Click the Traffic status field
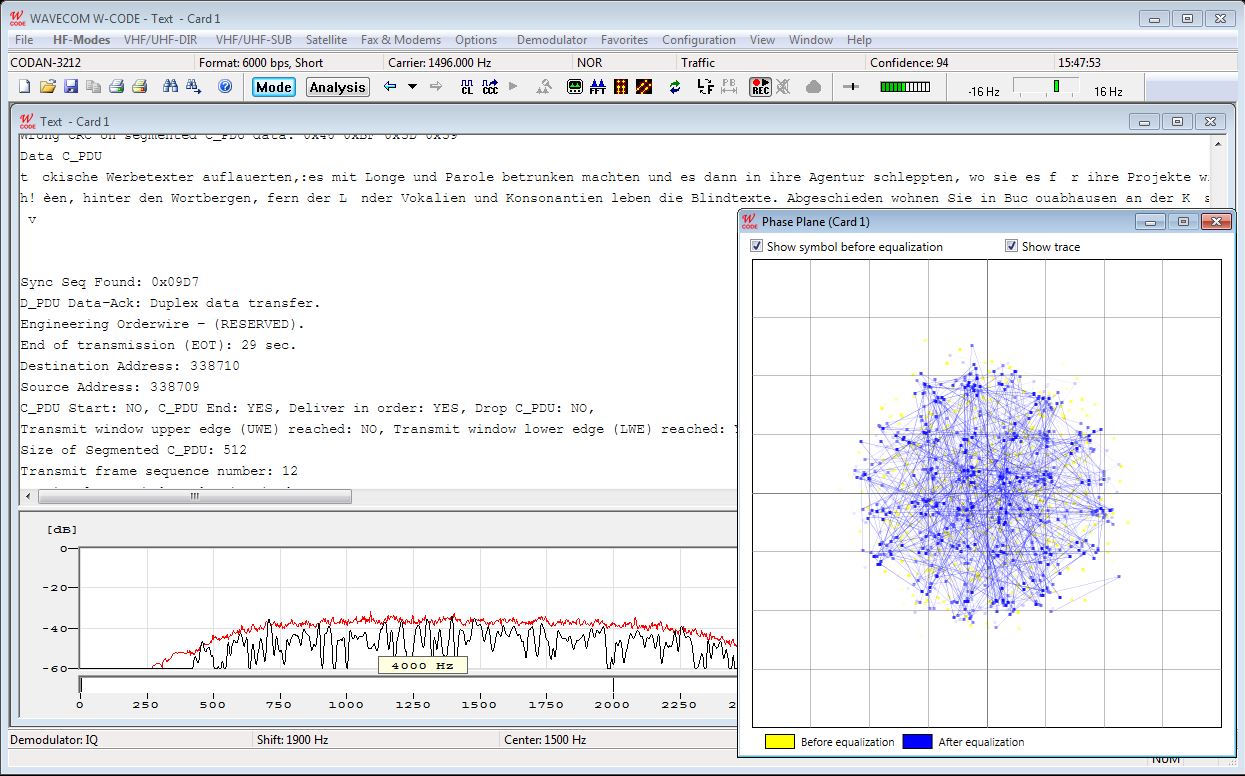Image resolution: width=1245 pixels, height=776 pixels. [x=770, y=62]
